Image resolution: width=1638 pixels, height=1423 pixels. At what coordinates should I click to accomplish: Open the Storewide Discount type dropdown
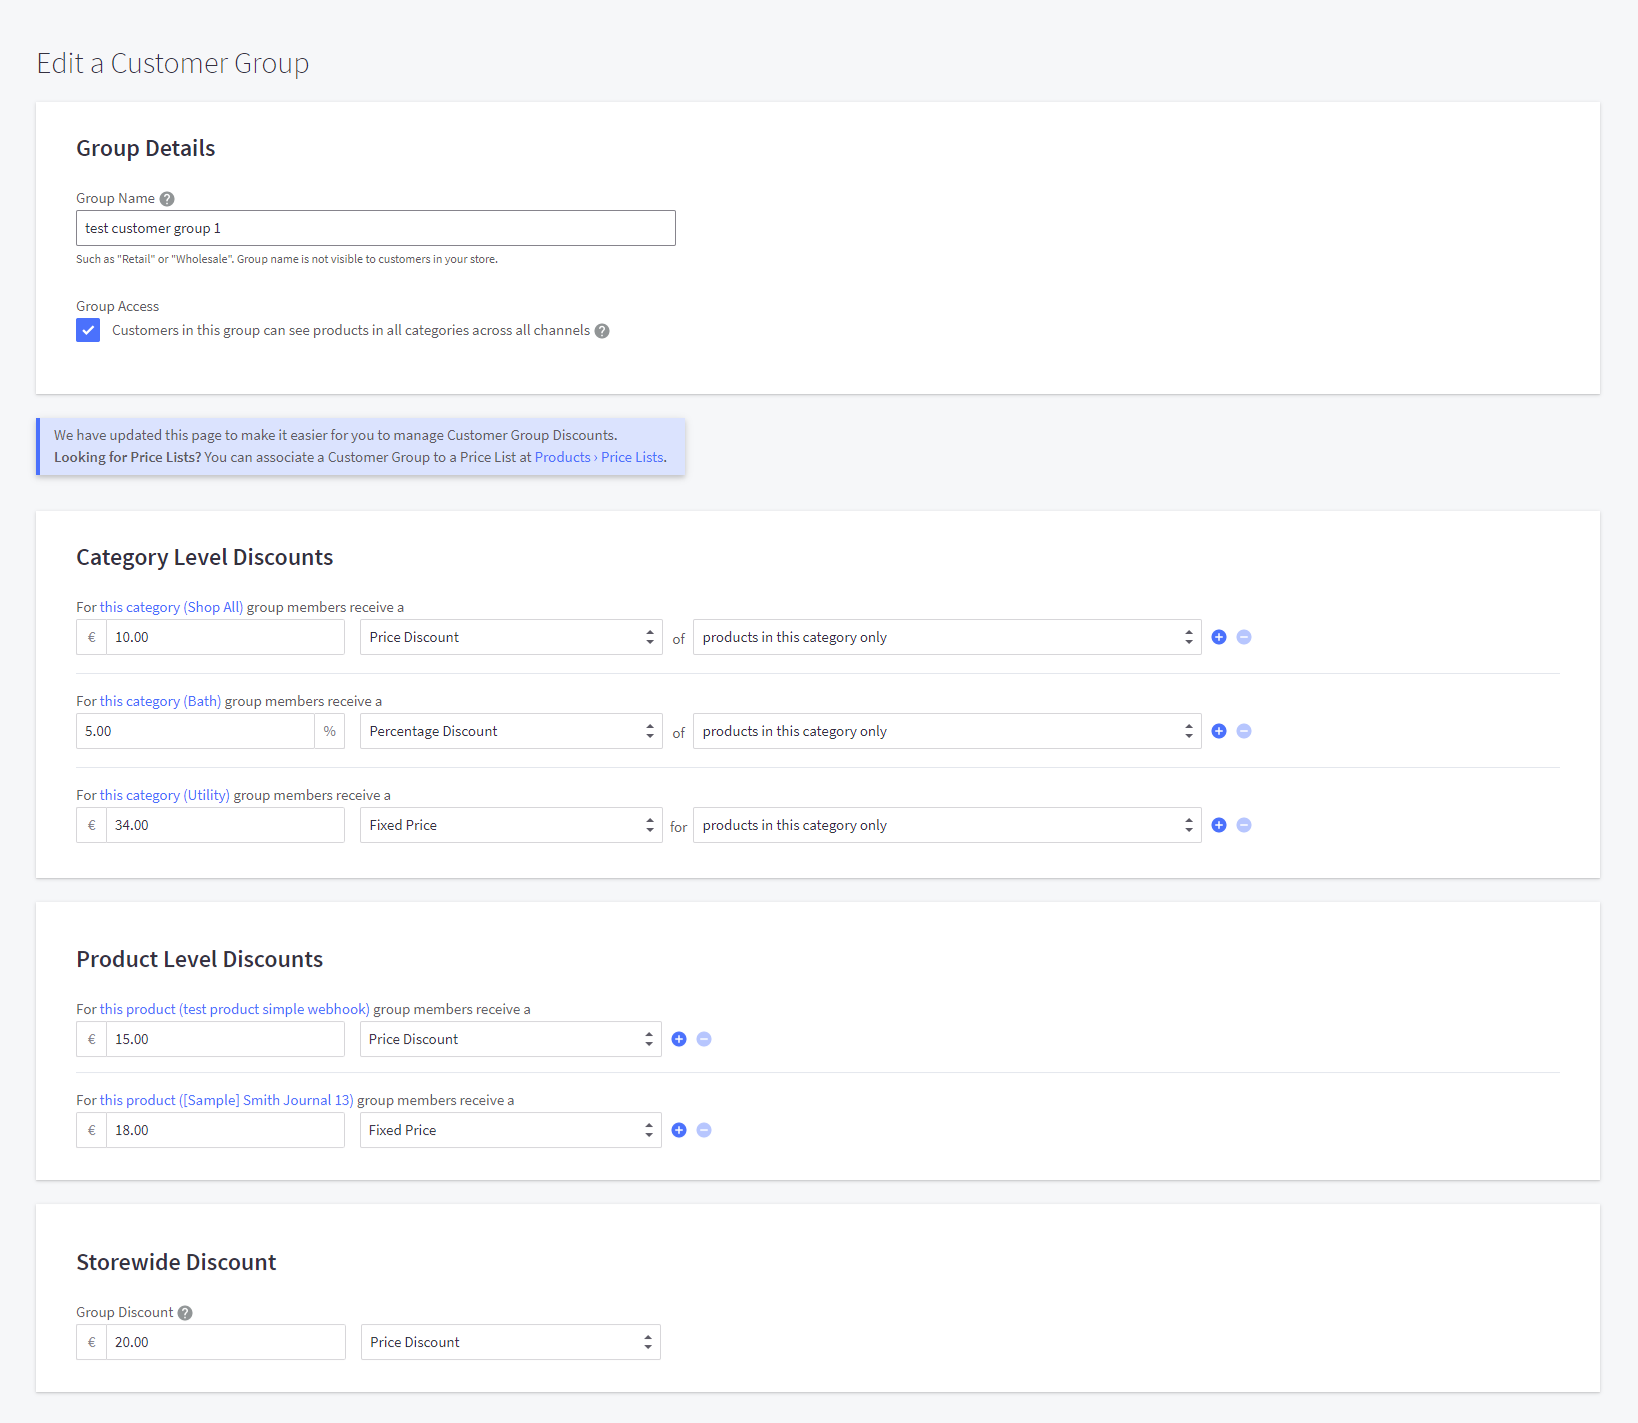511,1342
